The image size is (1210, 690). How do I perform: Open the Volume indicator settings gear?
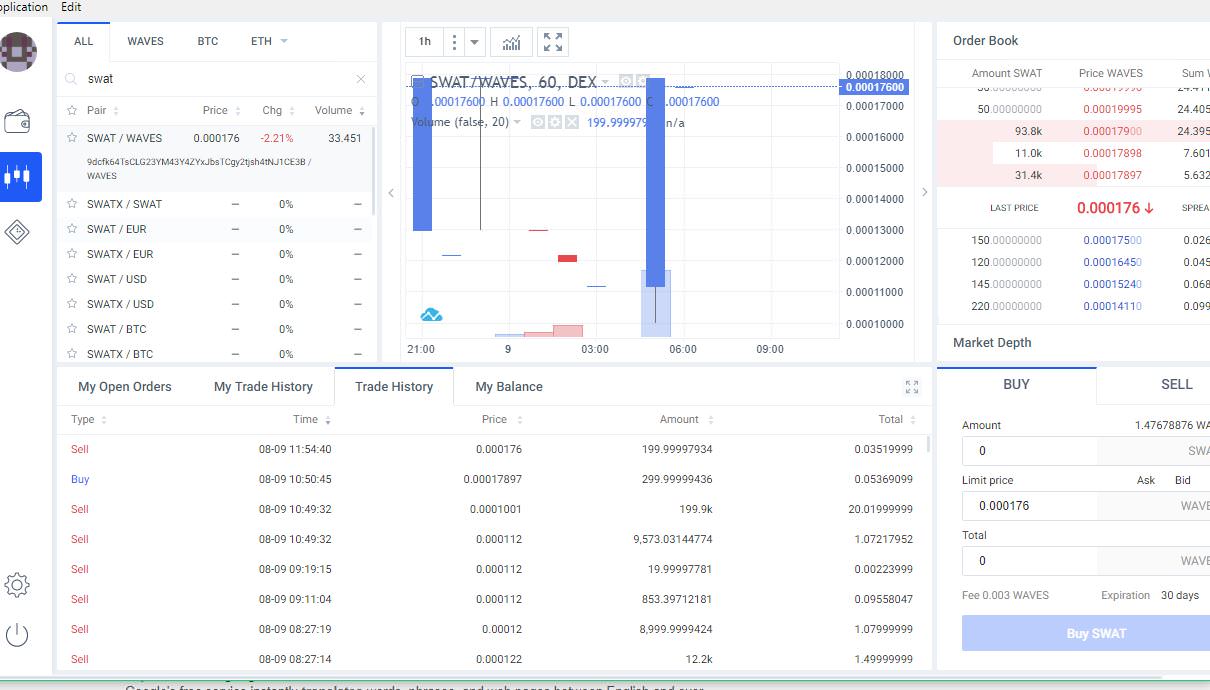[554, 122]
